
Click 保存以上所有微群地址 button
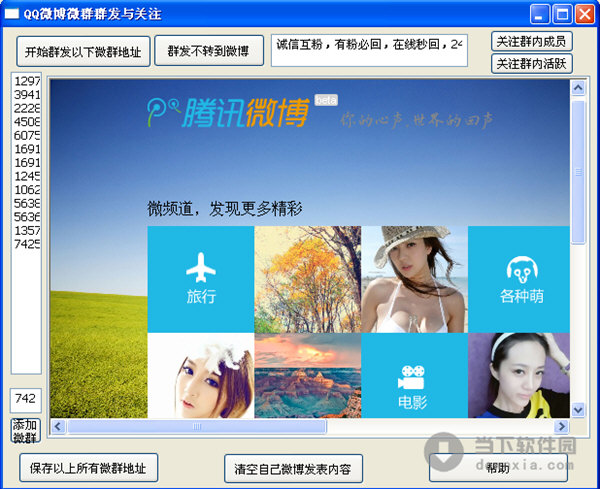(88, 468)
